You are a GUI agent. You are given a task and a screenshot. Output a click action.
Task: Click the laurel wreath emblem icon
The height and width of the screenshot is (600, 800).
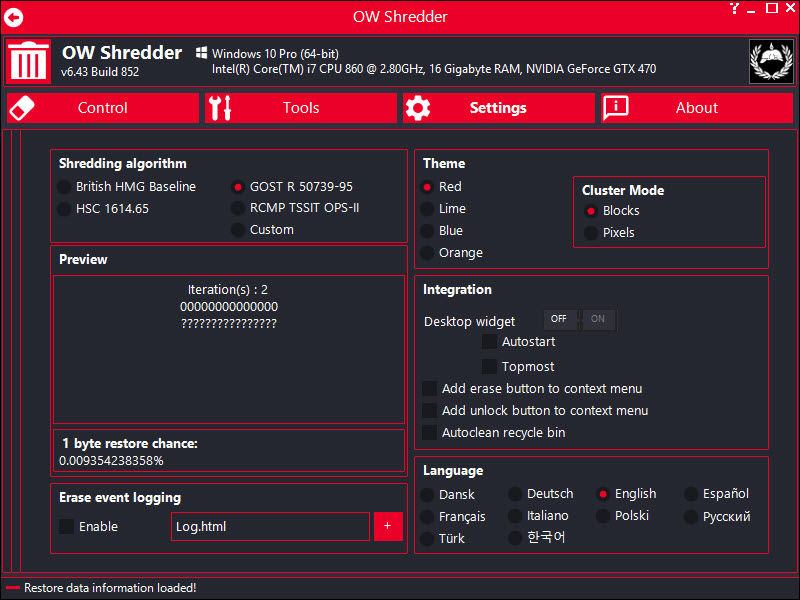(x=771, y=62)
